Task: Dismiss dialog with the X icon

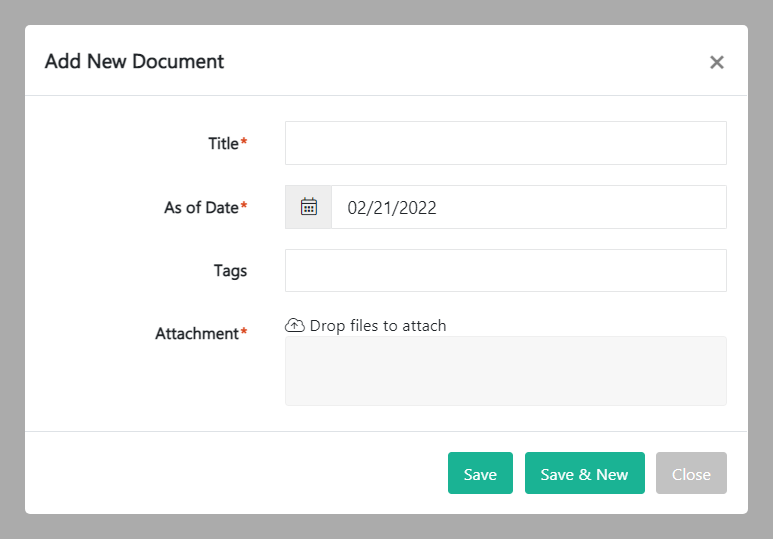Action: pos(716,62)
